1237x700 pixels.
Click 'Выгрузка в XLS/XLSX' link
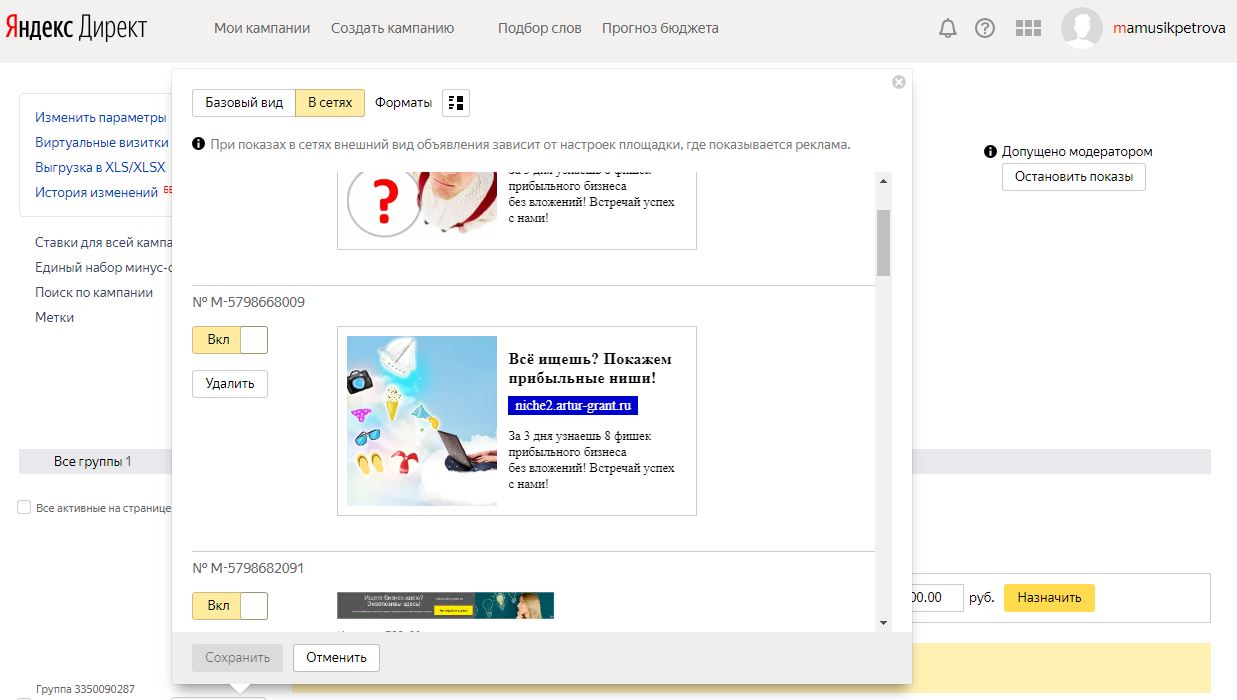[100, 167]
